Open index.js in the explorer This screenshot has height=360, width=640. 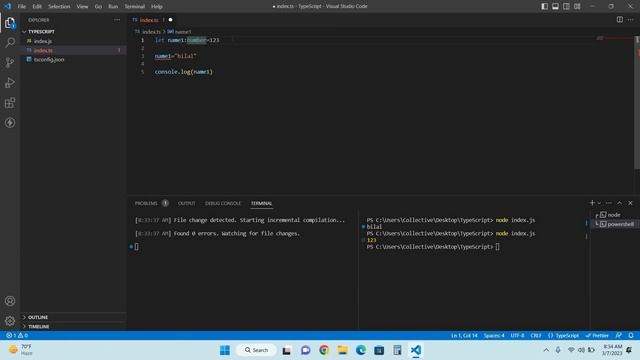click(x=42, y=41)
